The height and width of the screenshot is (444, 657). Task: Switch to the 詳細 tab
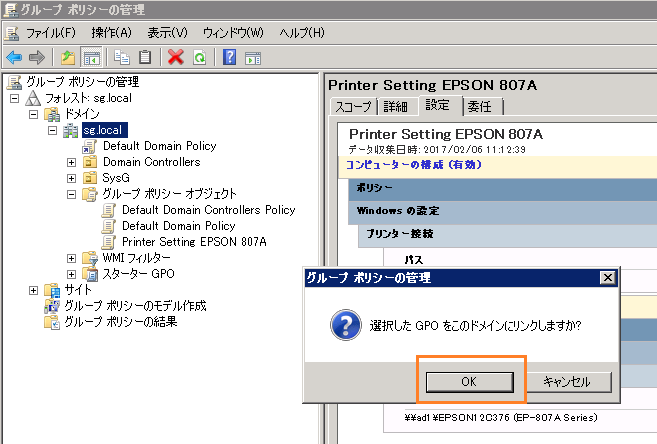[396, 106]
